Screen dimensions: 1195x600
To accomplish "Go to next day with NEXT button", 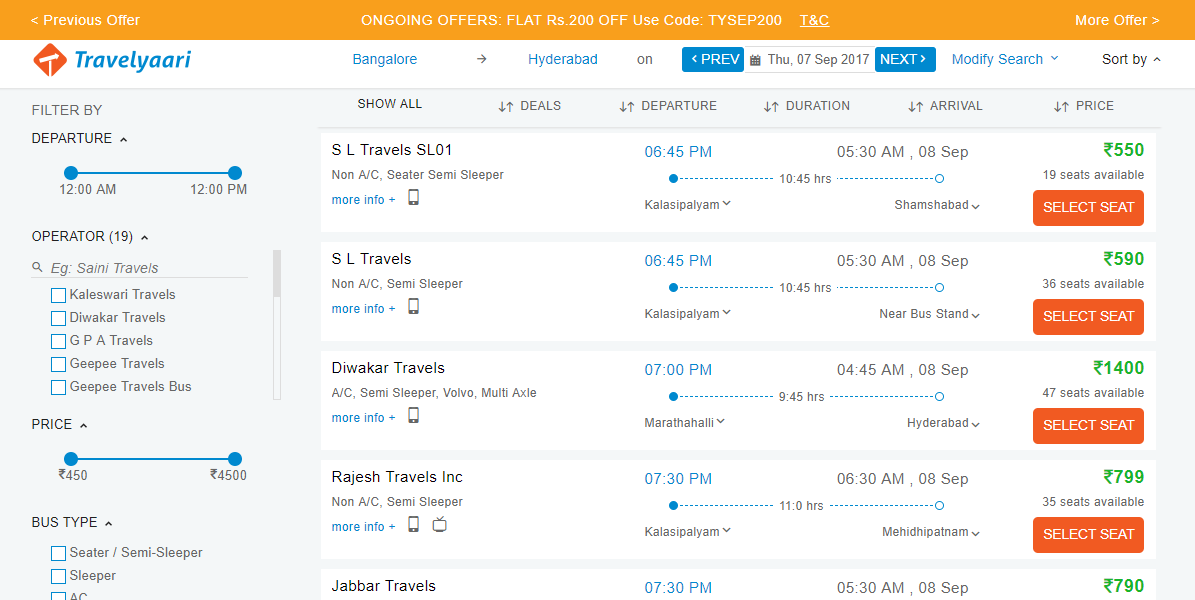I will (905, 59).
